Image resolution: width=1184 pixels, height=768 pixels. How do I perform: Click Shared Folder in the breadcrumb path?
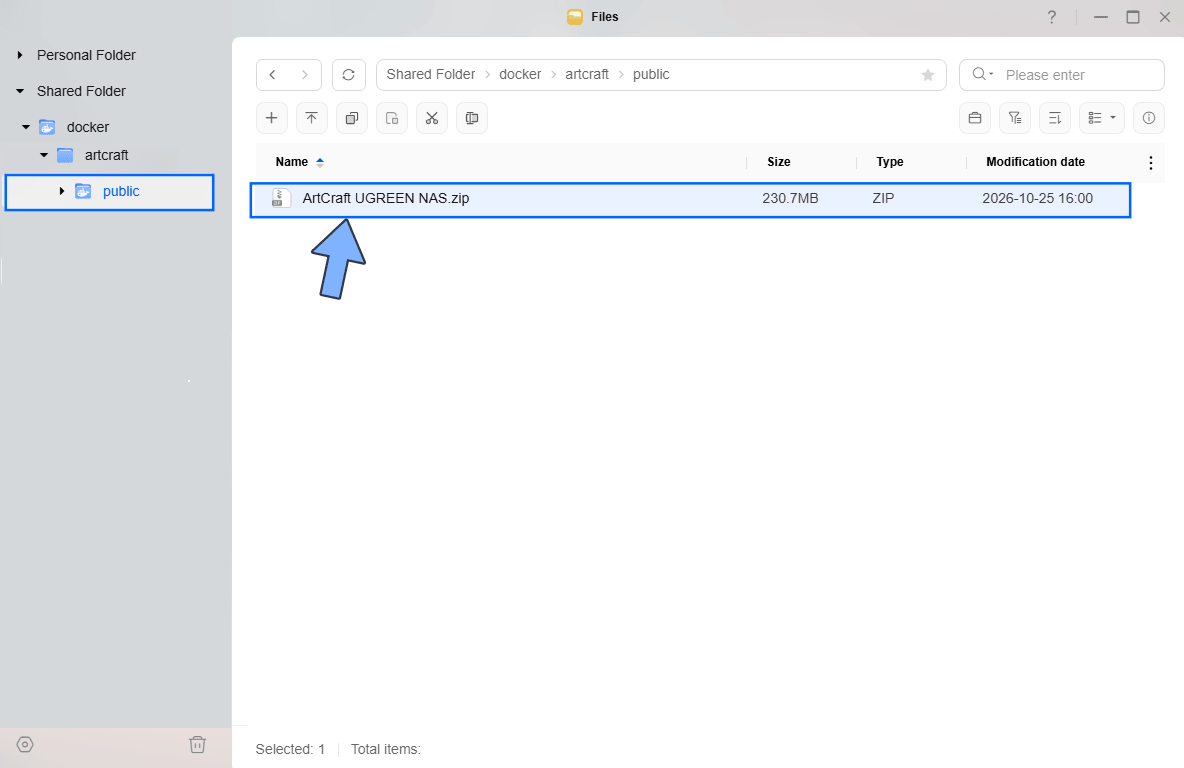coord(430,74)
